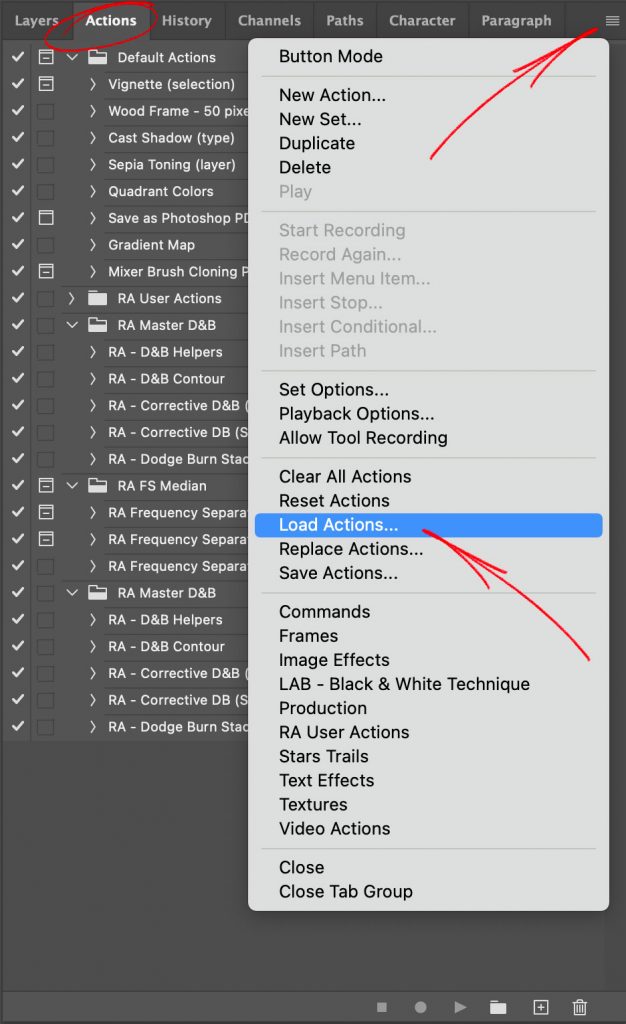626x1024 pixels.
Task: Uncheck the Quadrant Colors action checkmark
Action: [16, 191]
